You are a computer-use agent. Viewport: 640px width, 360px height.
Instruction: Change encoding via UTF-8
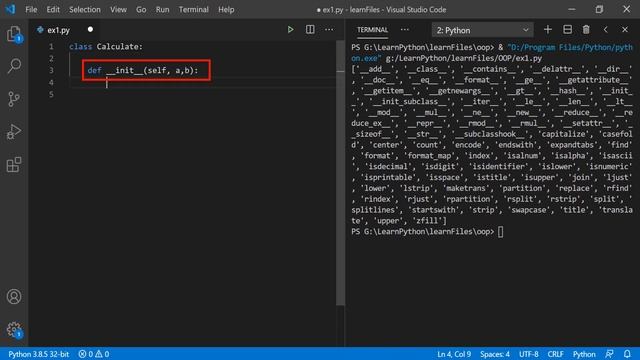point(529,354)
